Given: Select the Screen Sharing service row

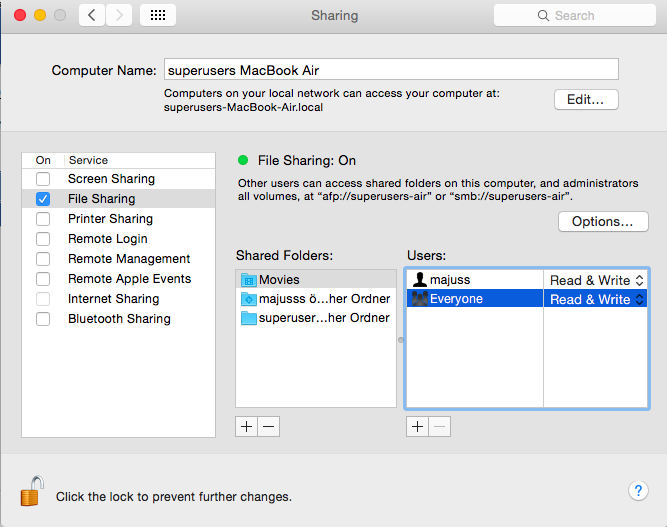Looking at the screenshot, I should pos(119,179).
